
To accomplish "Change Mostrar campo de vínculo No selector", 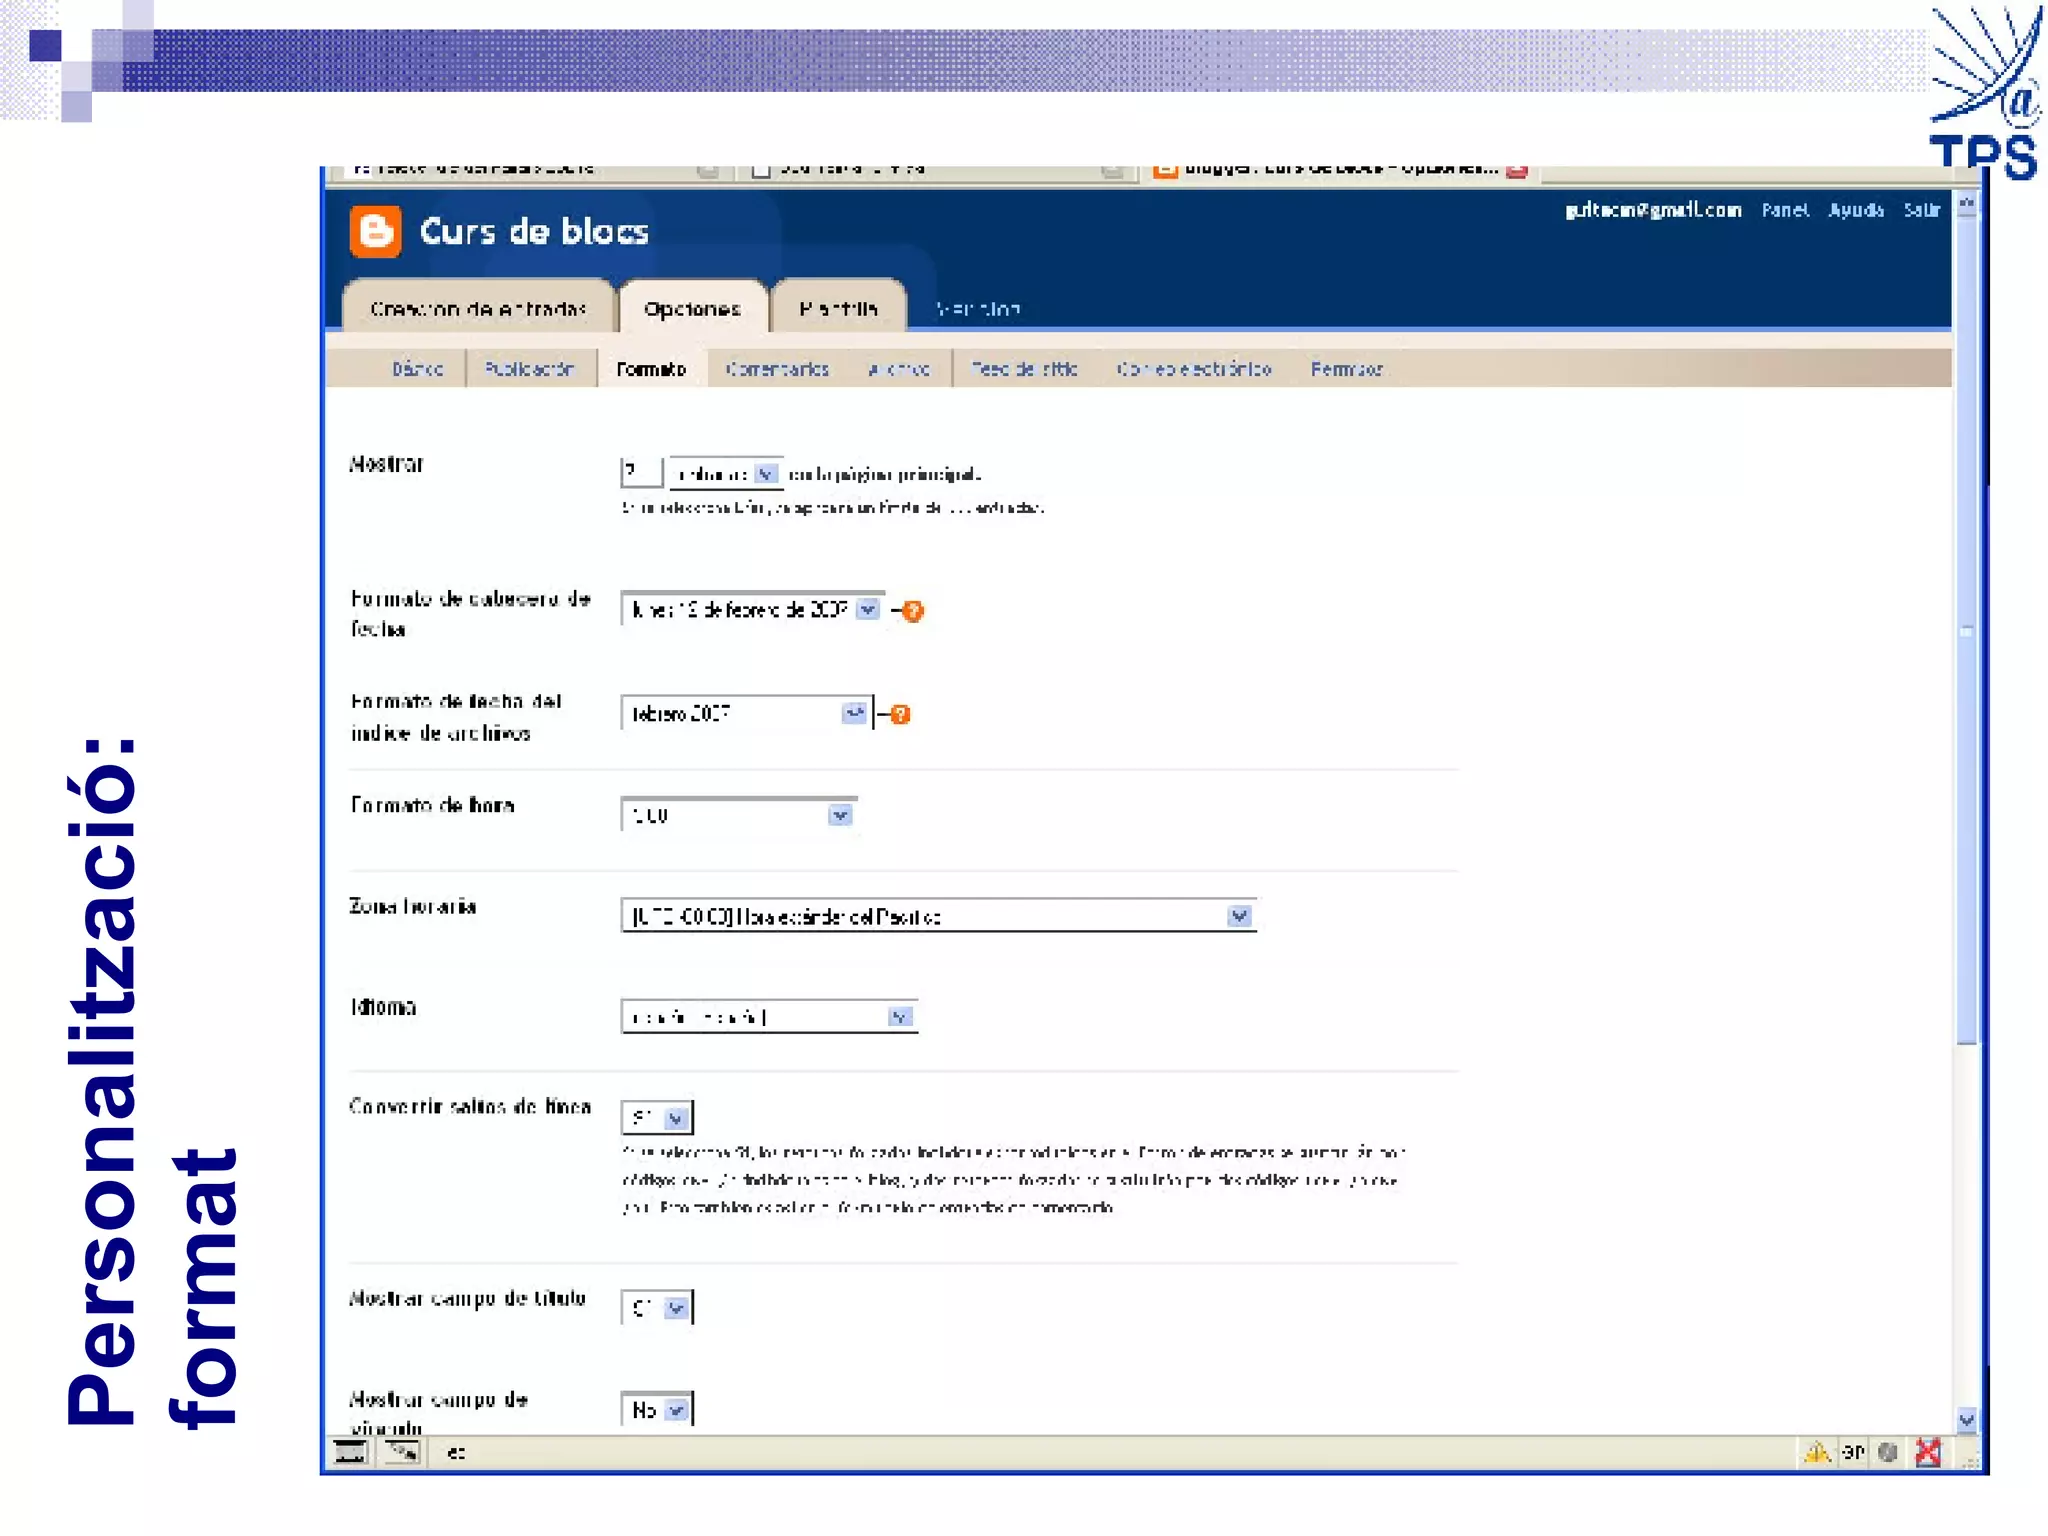I will tap(676, 1410).
